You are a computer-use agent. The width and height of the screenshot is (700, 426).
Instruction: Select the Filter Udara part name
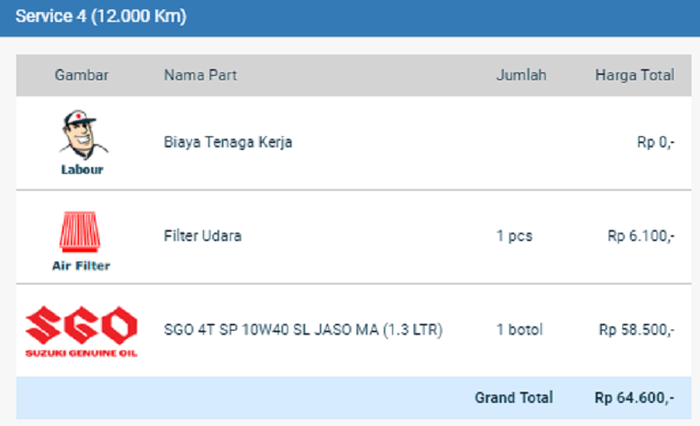tap(203, 237)
